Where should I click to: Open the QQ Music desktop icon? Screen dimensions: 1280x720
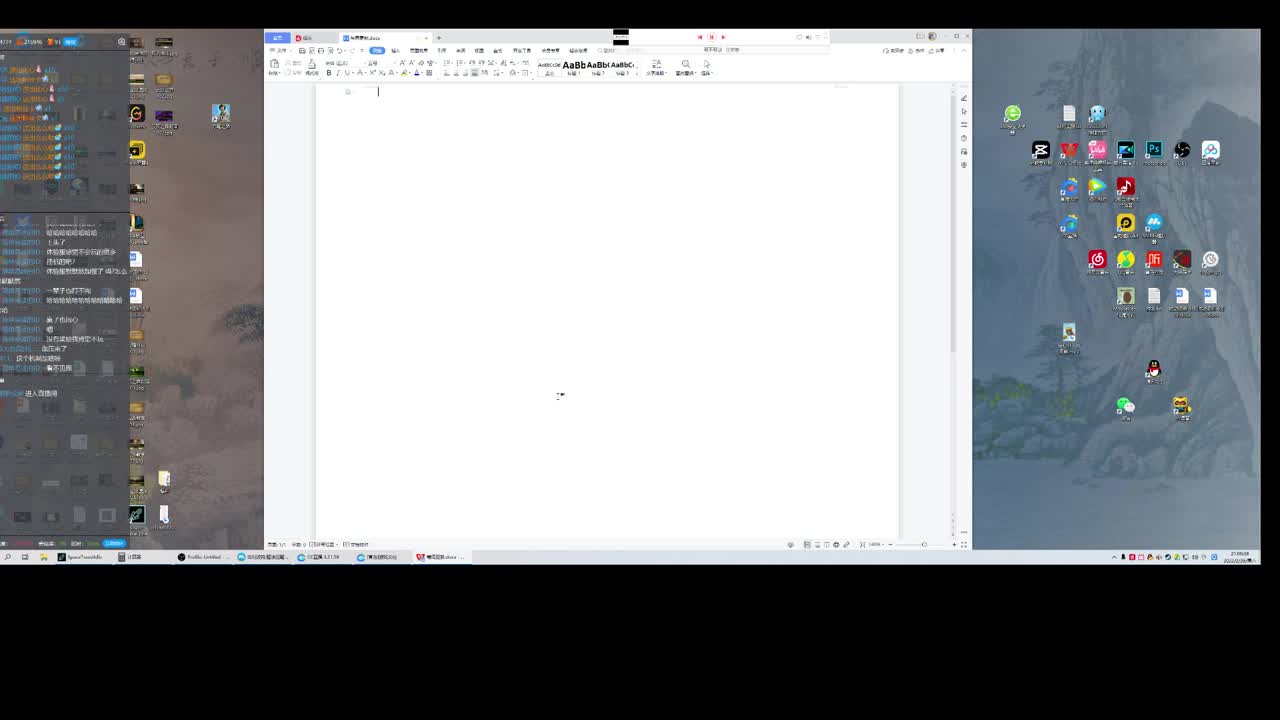pos(1126,259)
